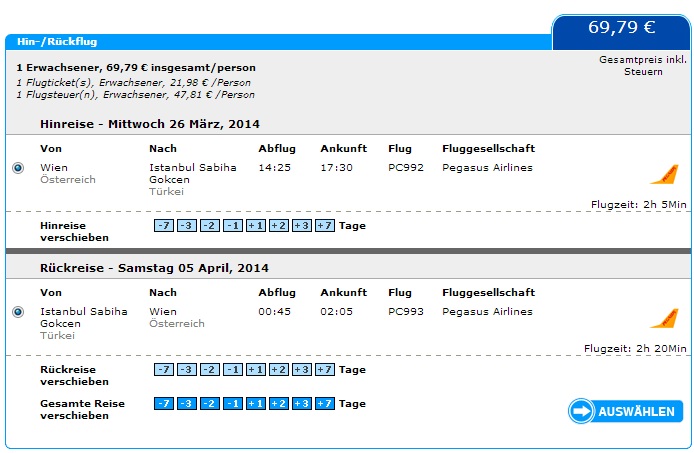
Task: Shift Rückreise by +1 day
Action: pos(256,369)
